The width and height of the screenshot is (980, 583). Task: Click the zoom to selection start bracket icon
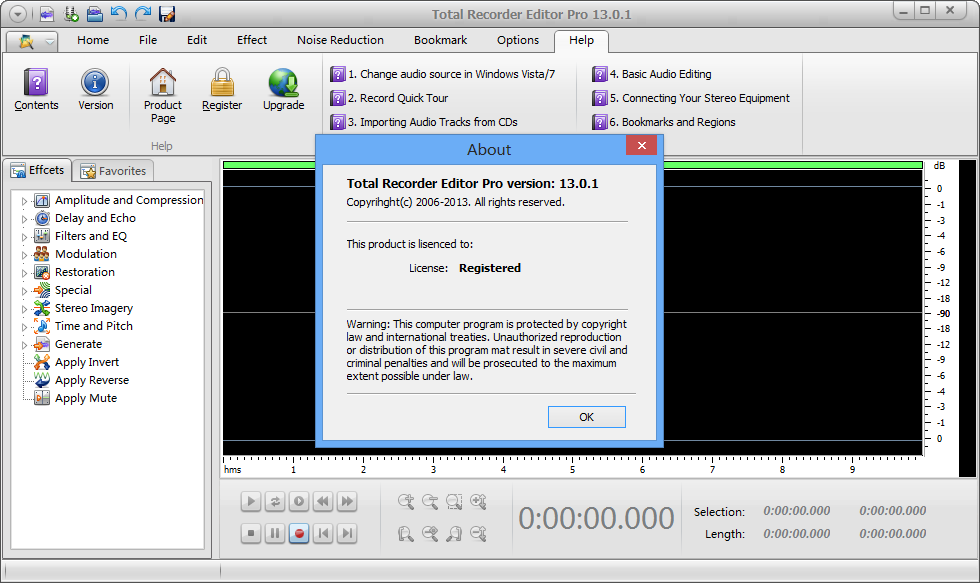(x=406, y=534)
